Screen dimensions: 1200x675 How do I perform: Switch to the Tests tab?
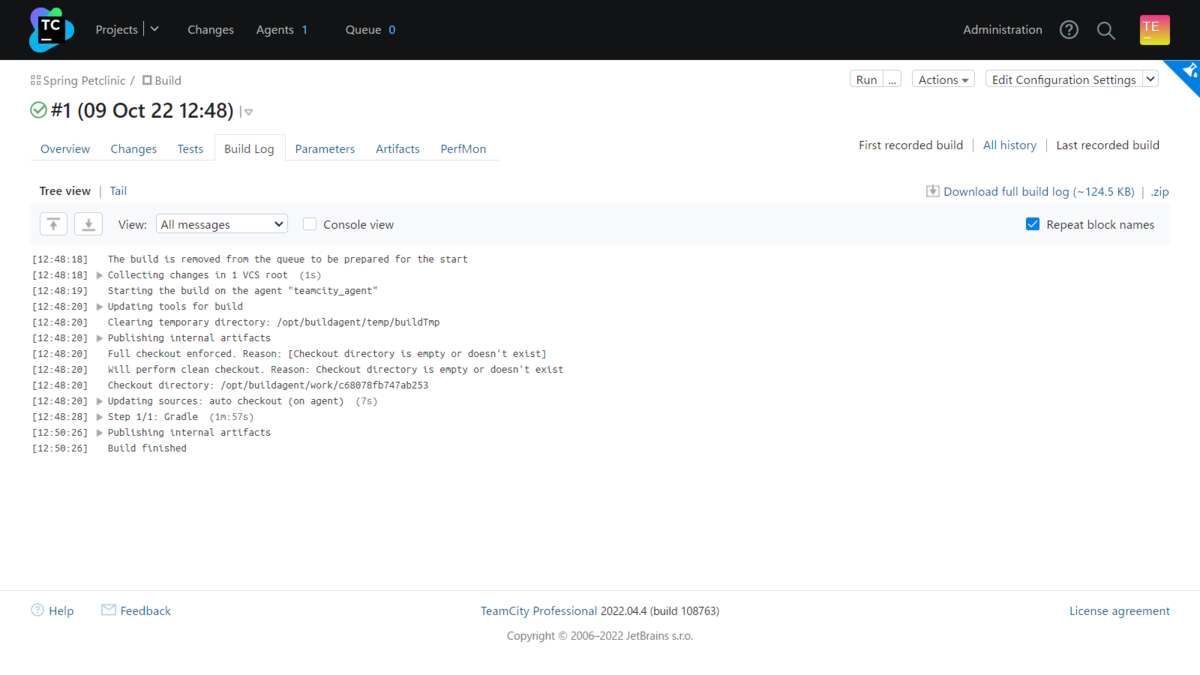click(190, 149)
